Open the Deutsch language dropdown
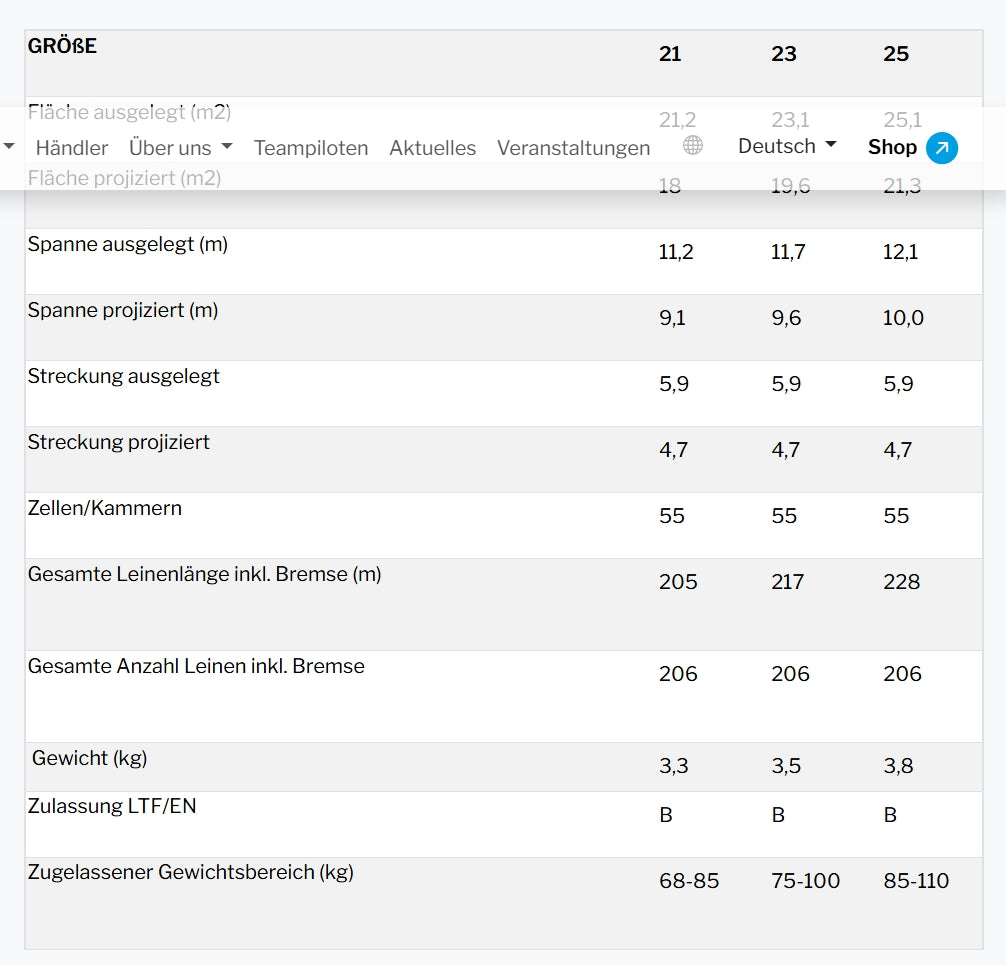The height and width of the screenshot is (965, 1006). 787,146
